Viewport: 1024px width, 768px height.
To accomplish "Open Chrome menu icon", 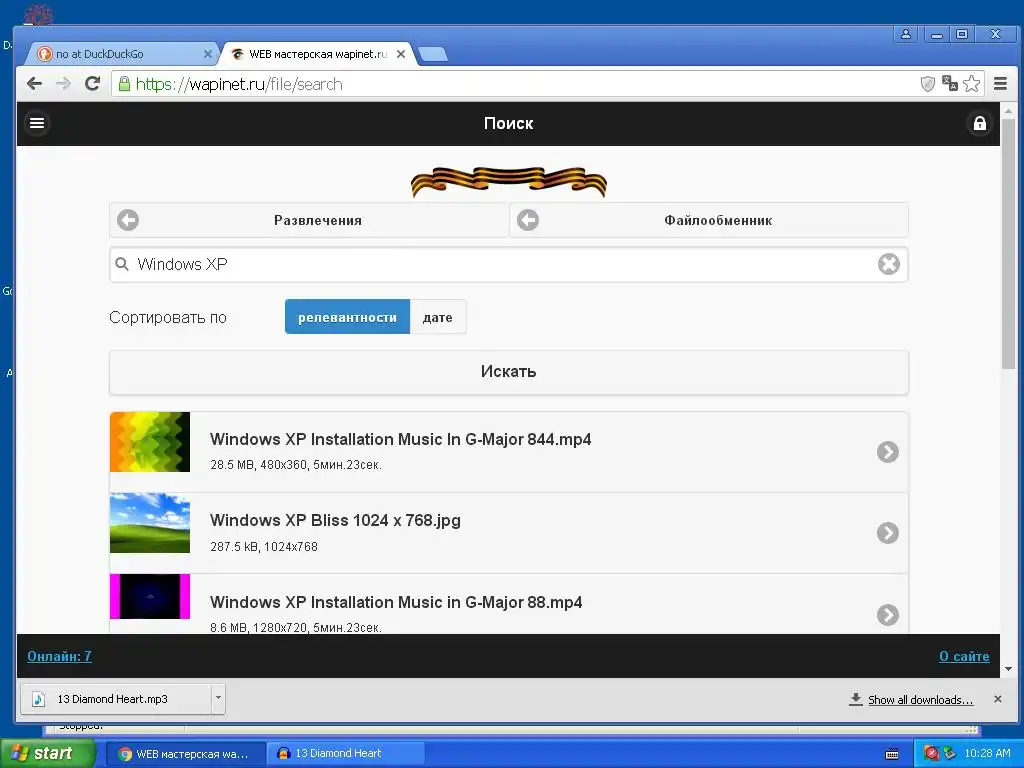I will 1000,84.
